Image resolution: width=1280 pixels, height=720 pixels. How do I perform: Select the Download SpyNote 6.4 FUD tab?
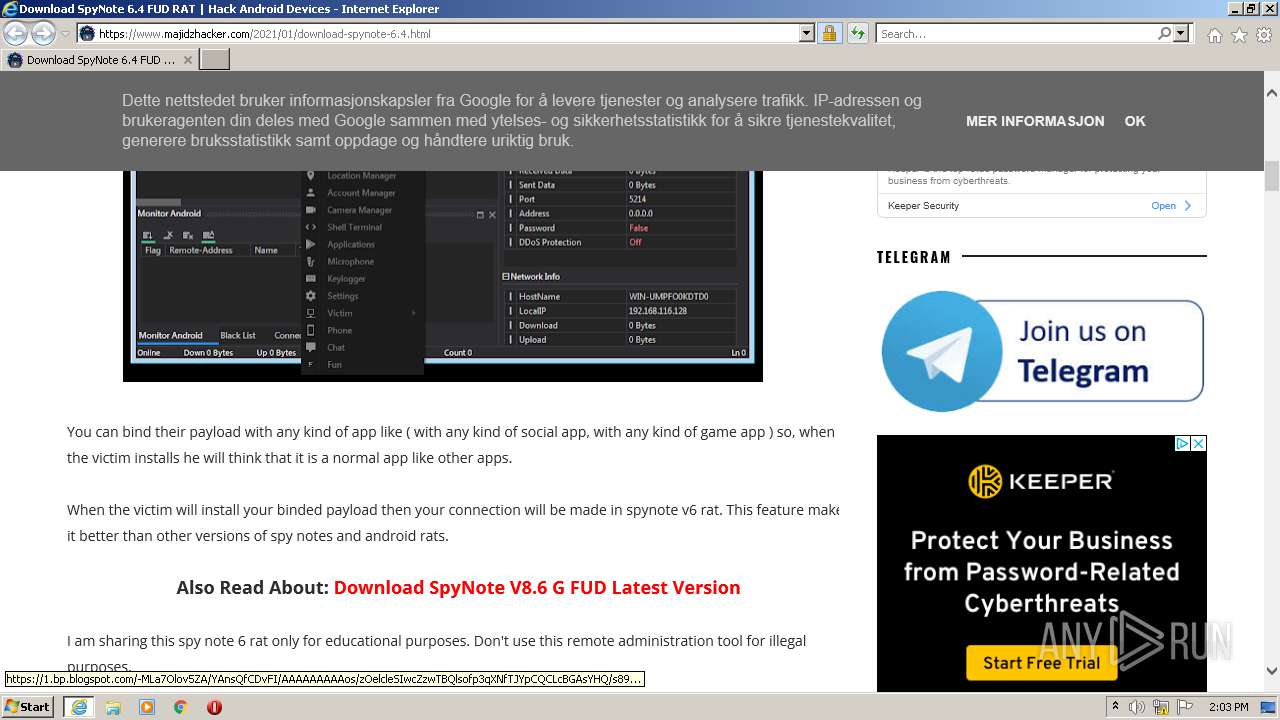(x=99, y=60)
